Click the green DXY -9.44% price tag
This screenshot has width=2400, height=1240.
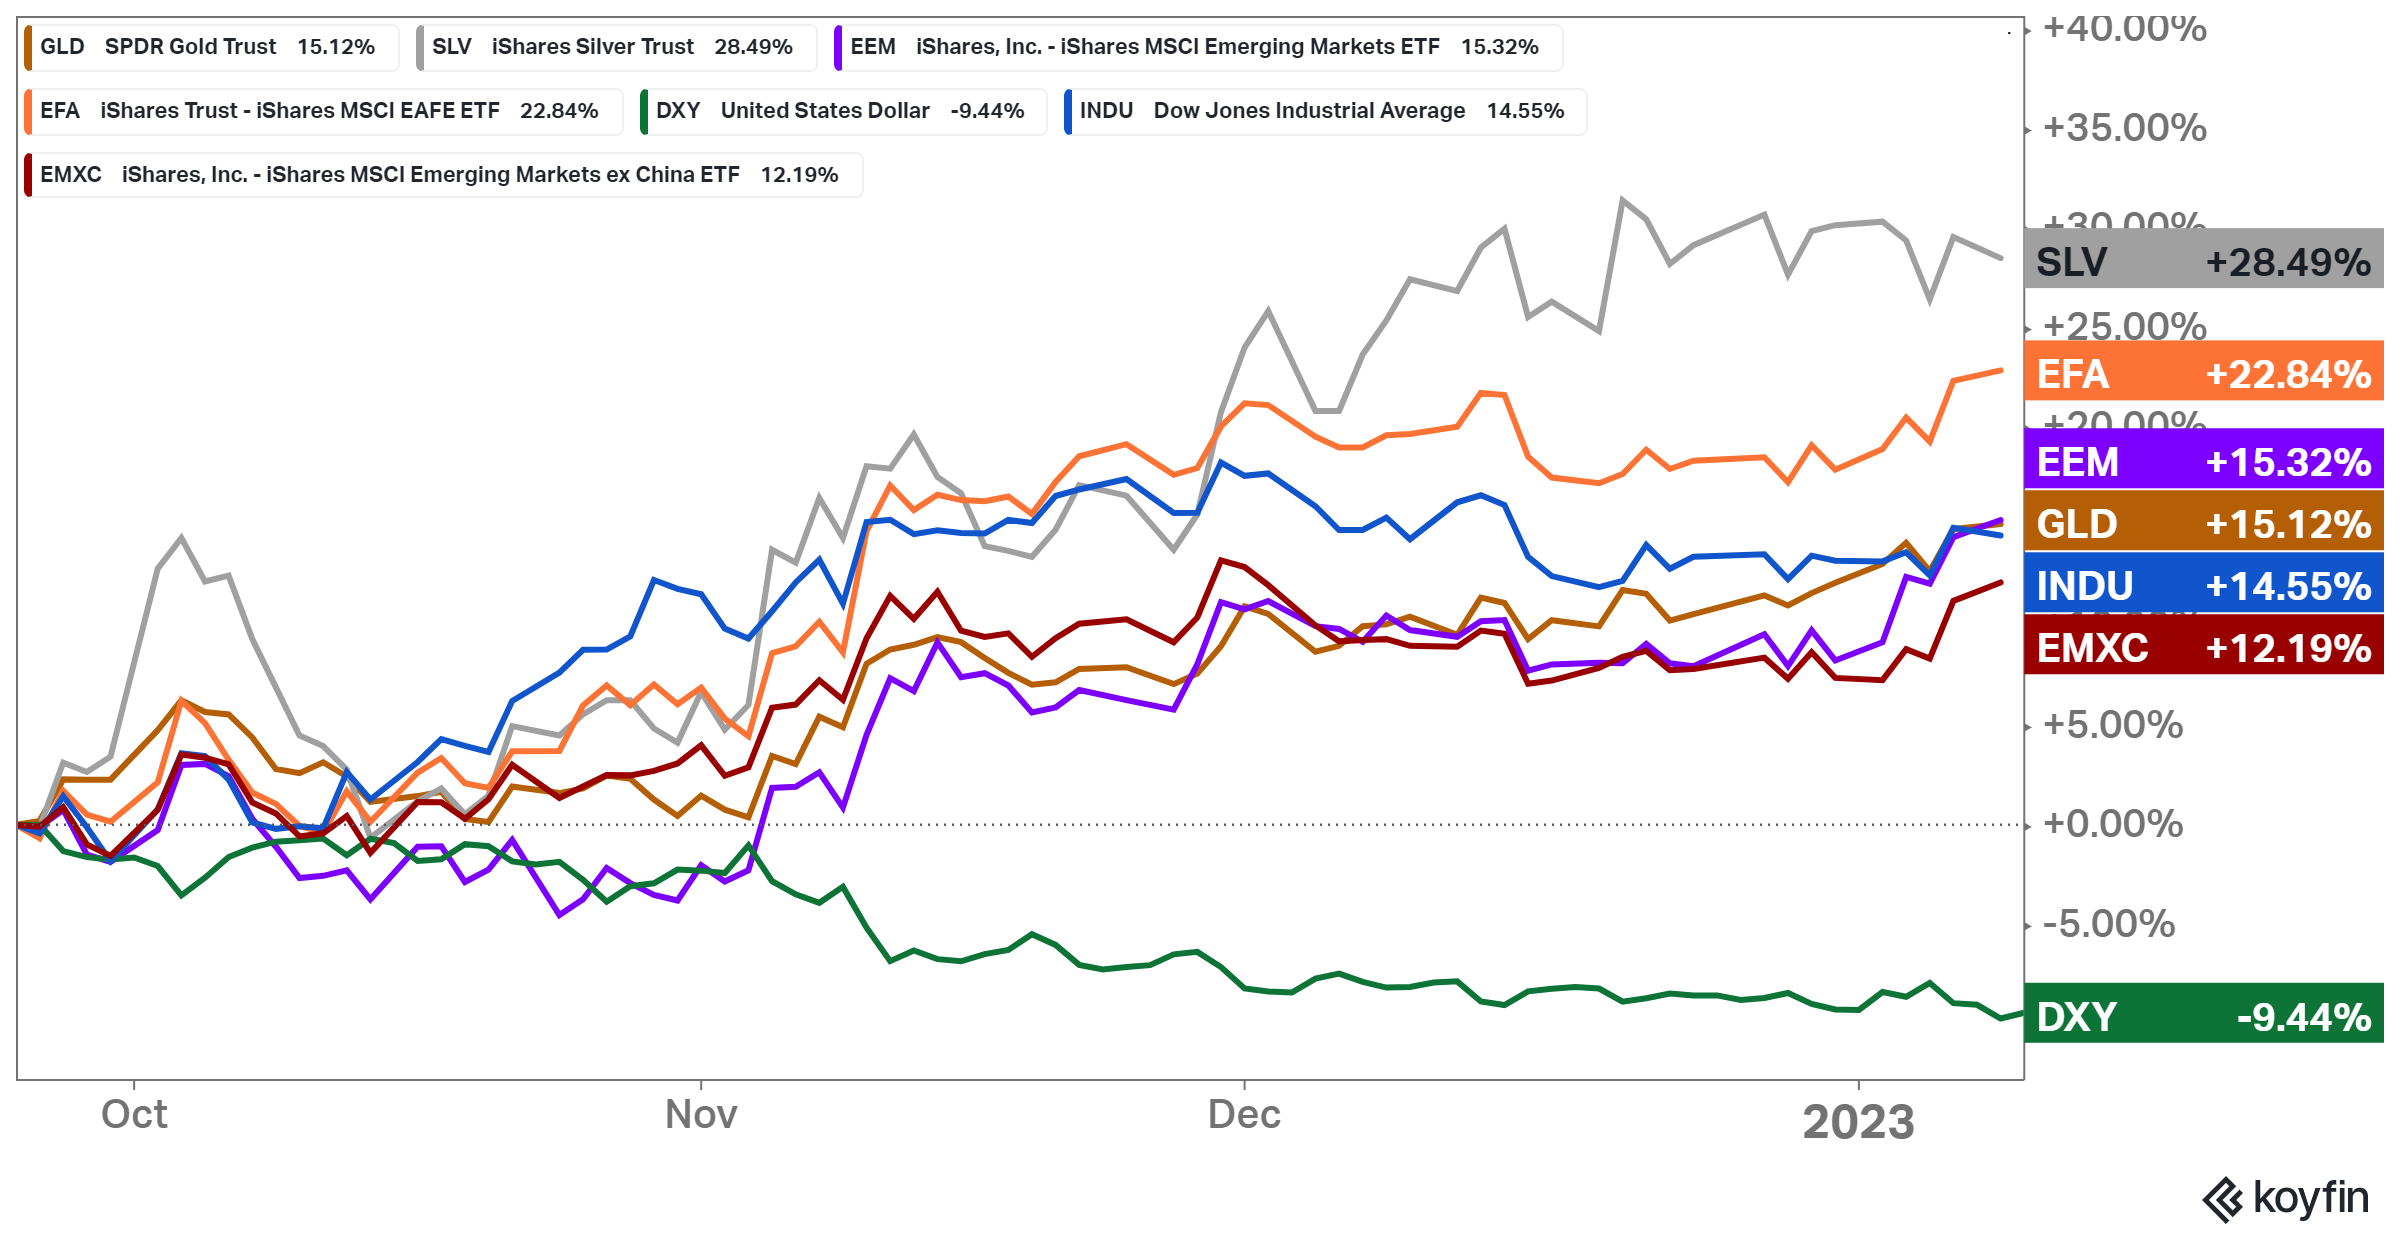tap(2203, 1017)
